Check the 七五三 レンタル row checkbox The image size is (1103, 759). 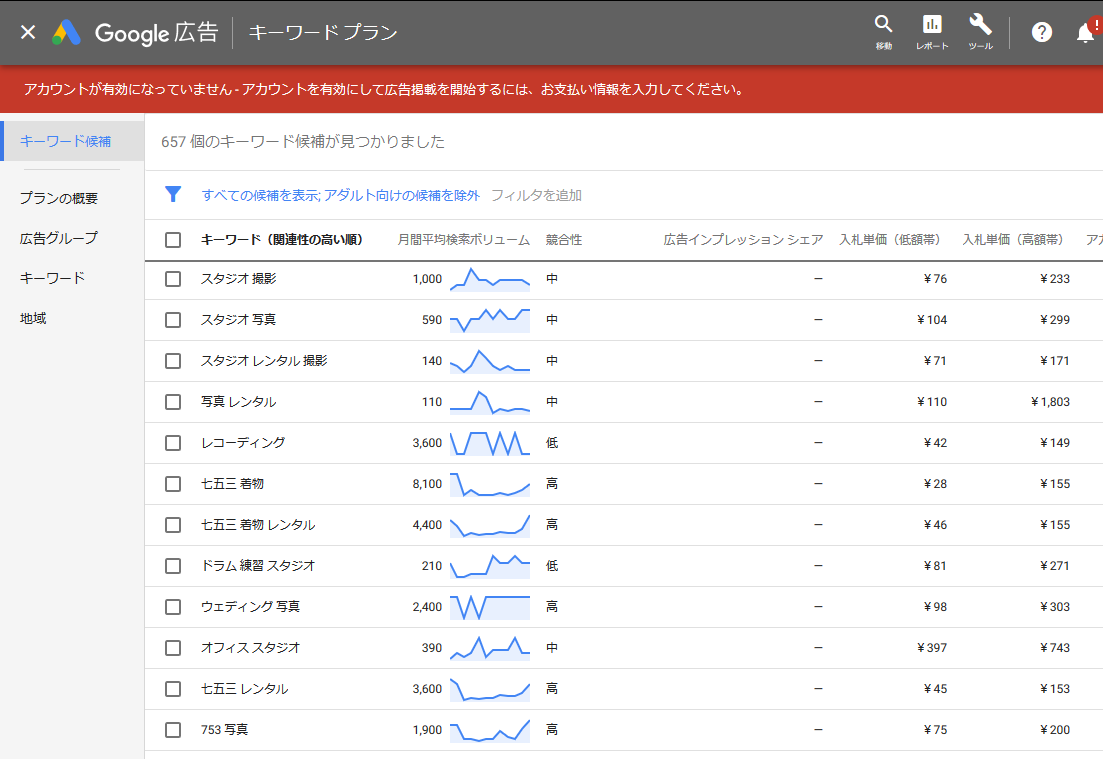tap(173, 689)
